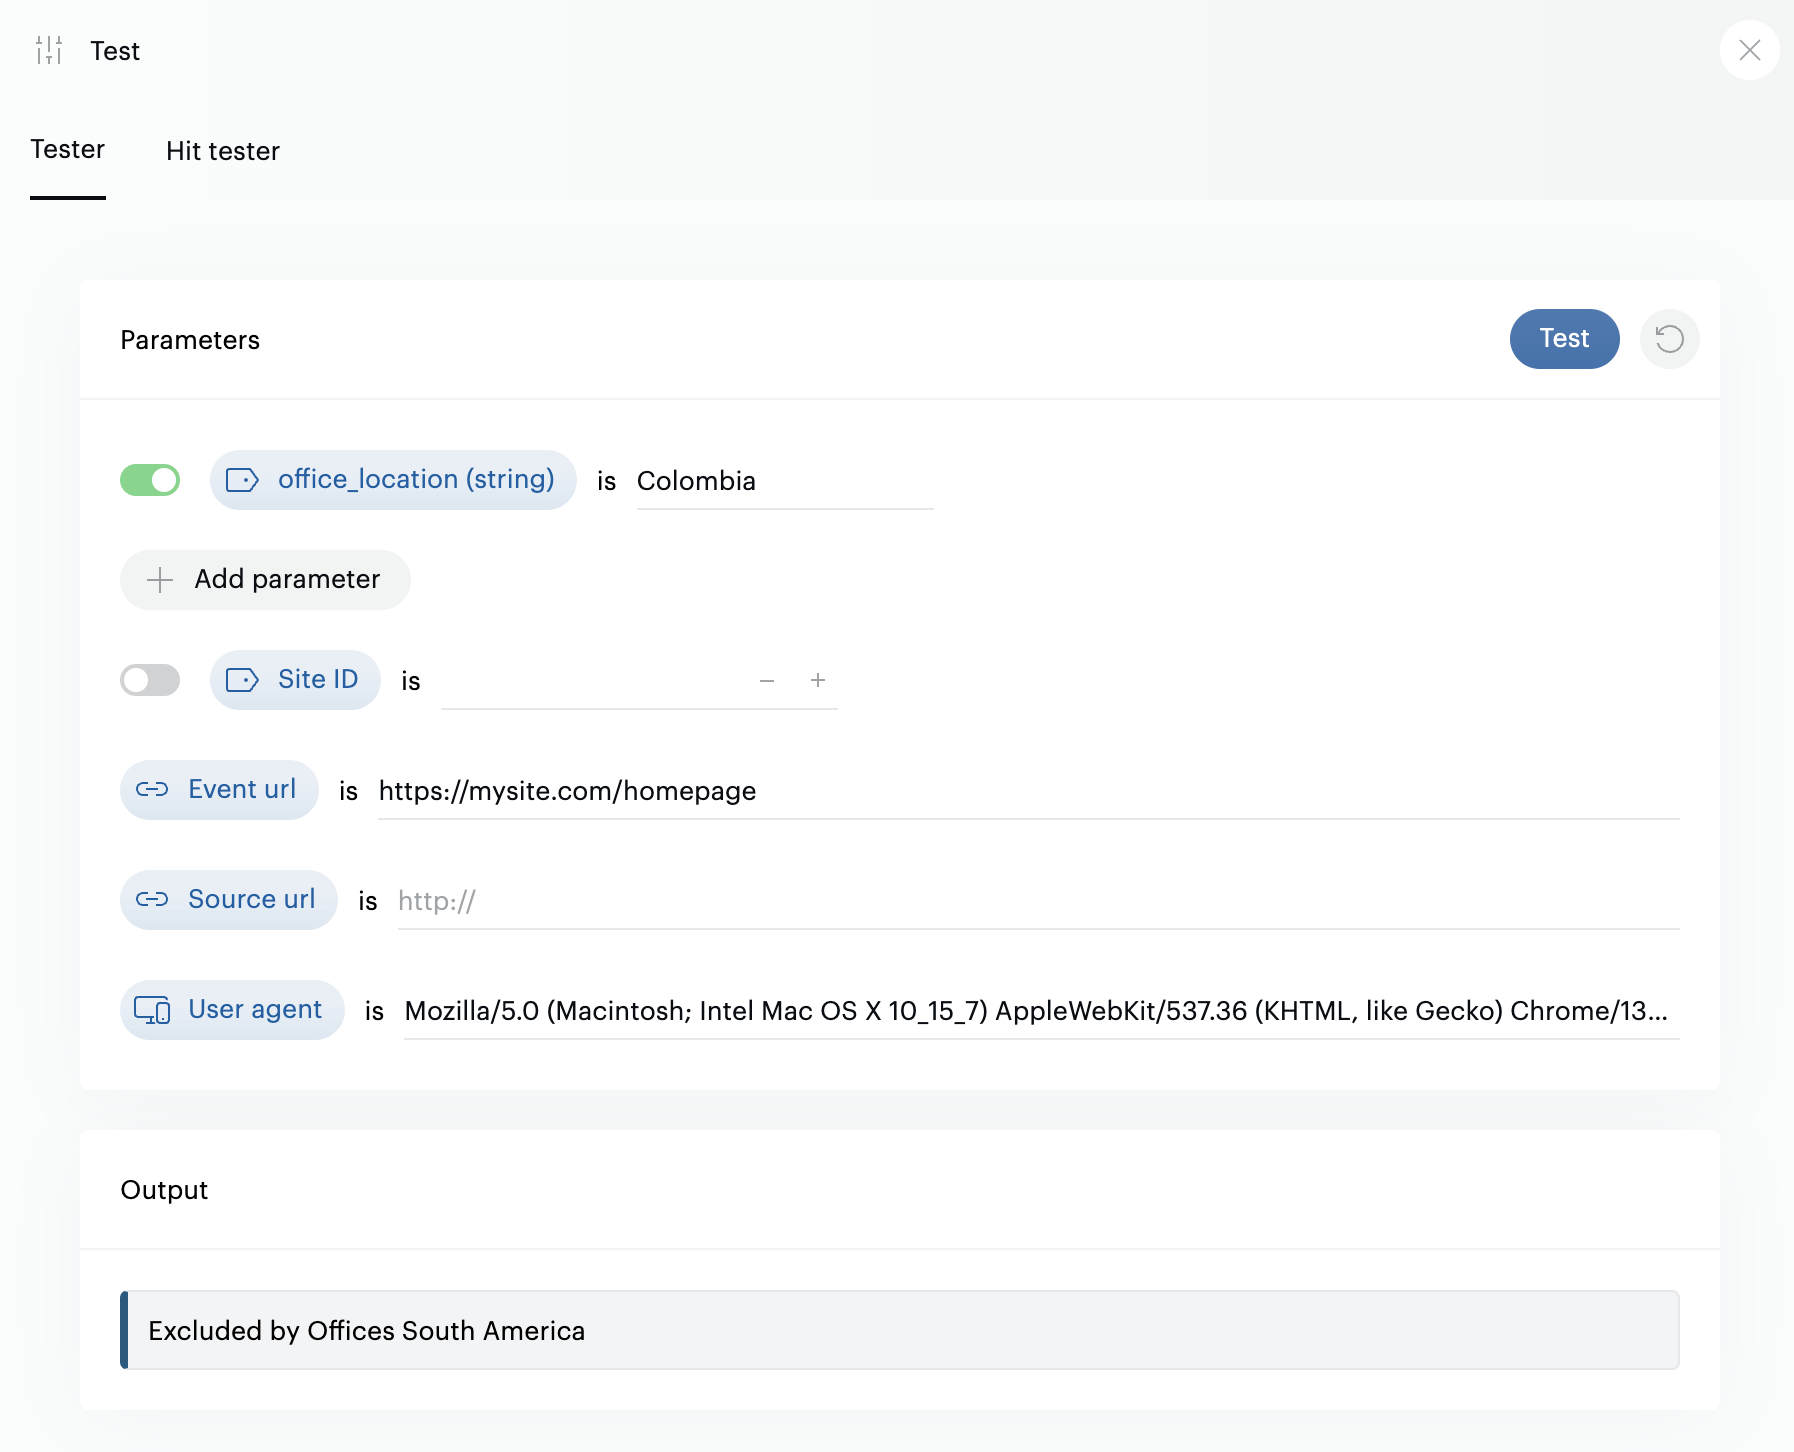
Task: Click the plus icon in Add parameter
Action: [160, 580]
